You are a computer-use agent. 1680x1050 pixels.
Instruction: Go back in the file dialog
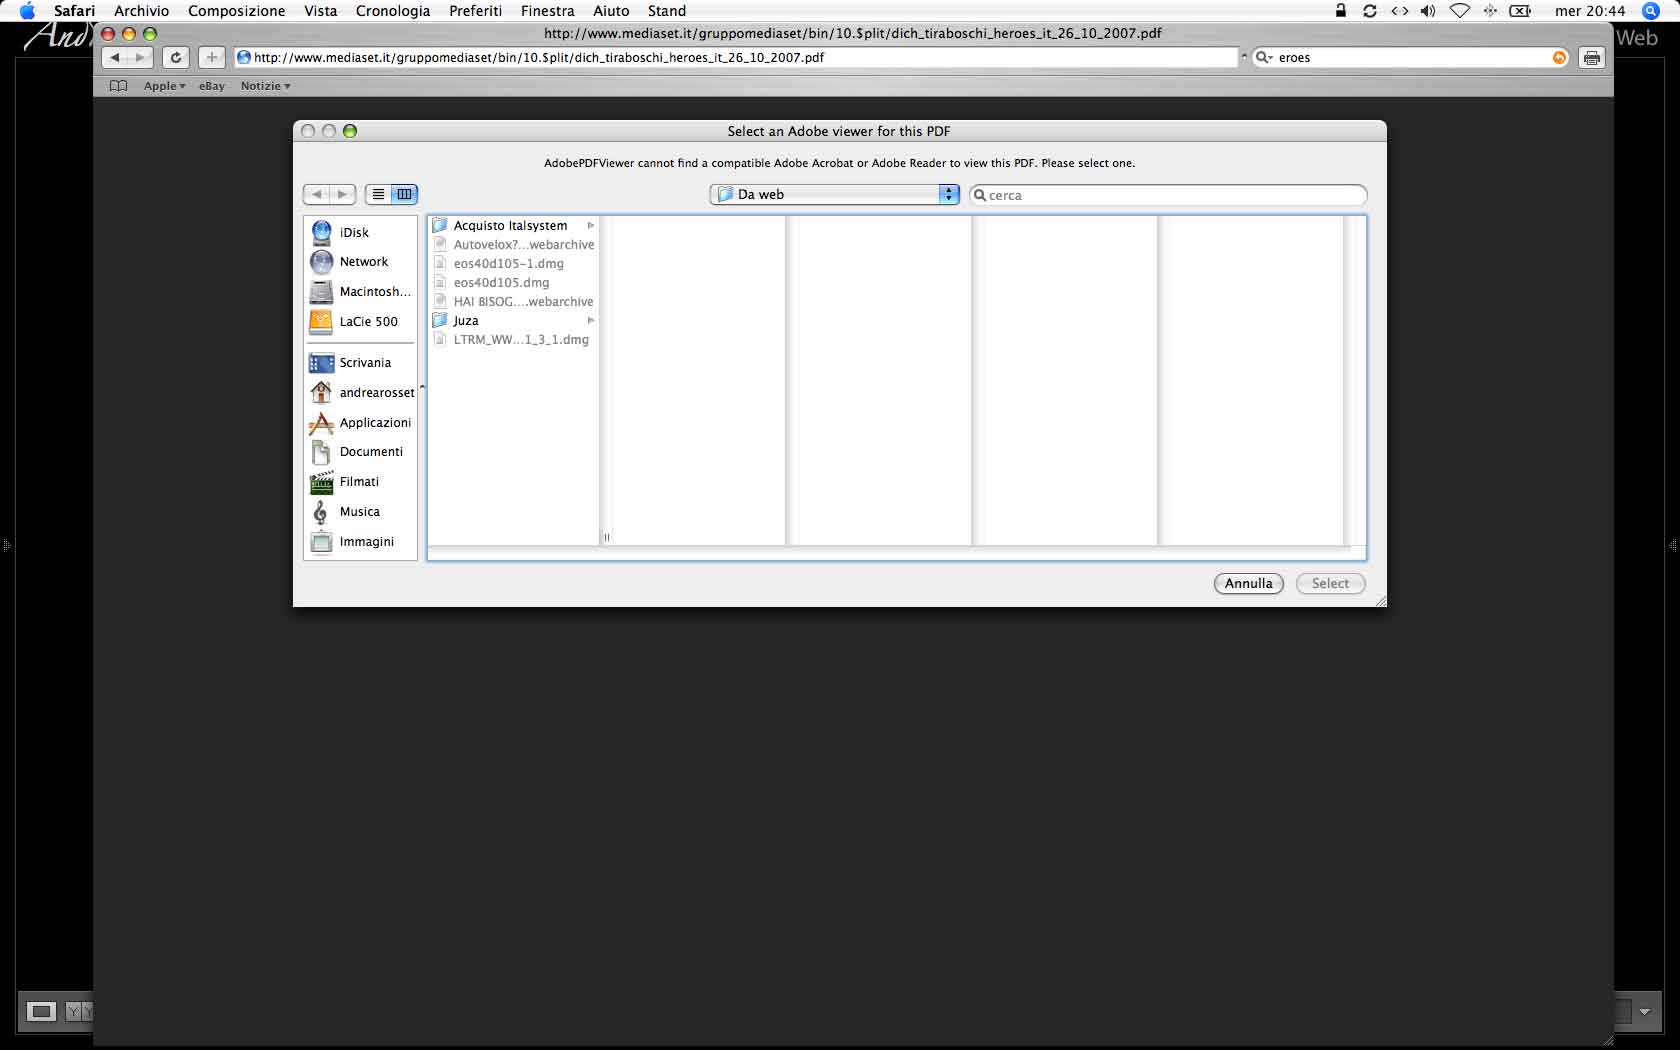tap(317, 194)
